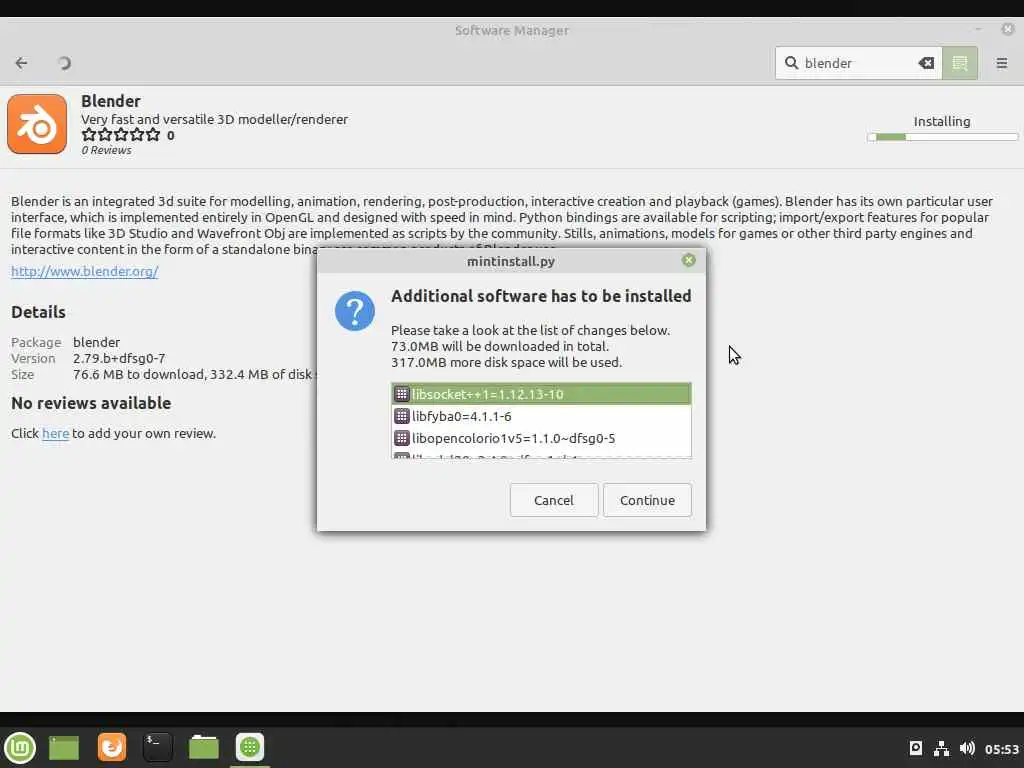This screenshot has height=768, width=1024.
Task: Cancel the additional software installation
Action: click(x=554, y=500)
